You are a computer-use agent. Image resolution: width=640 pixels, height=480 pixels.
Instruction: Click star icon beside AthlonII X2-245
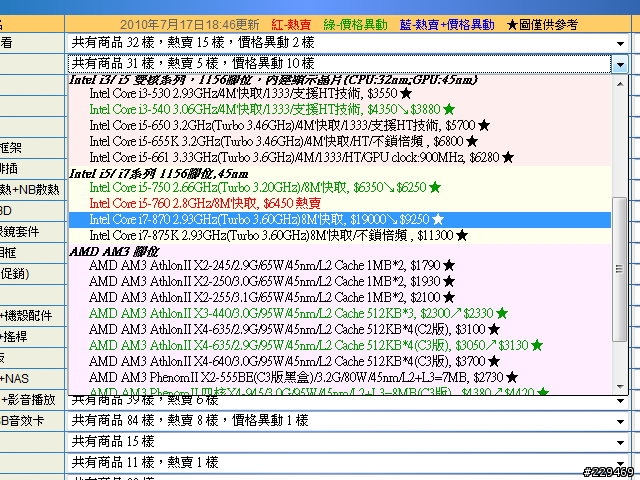(449, 266)
